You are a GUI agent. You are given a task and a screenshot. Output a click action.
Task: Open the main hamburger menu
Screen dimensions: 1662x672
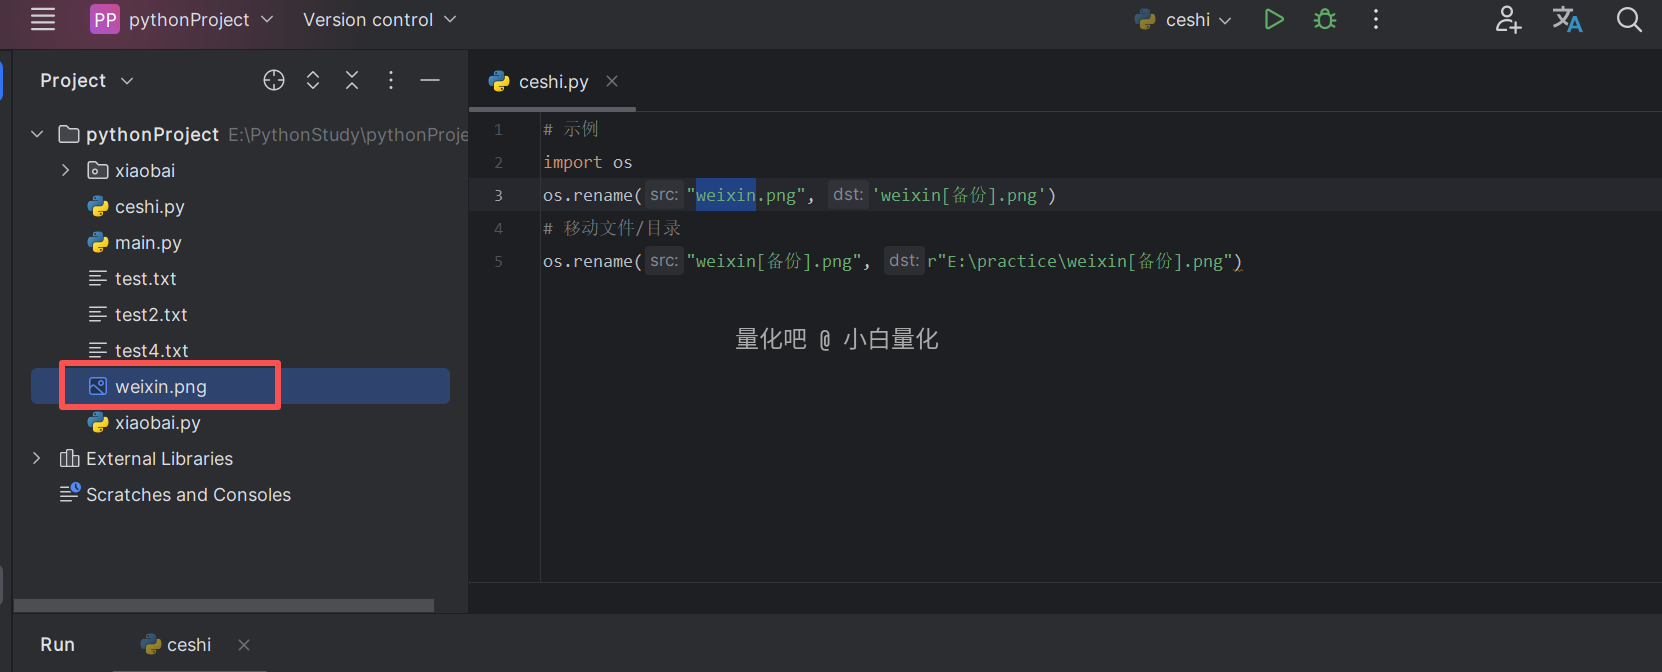[43, 19]
